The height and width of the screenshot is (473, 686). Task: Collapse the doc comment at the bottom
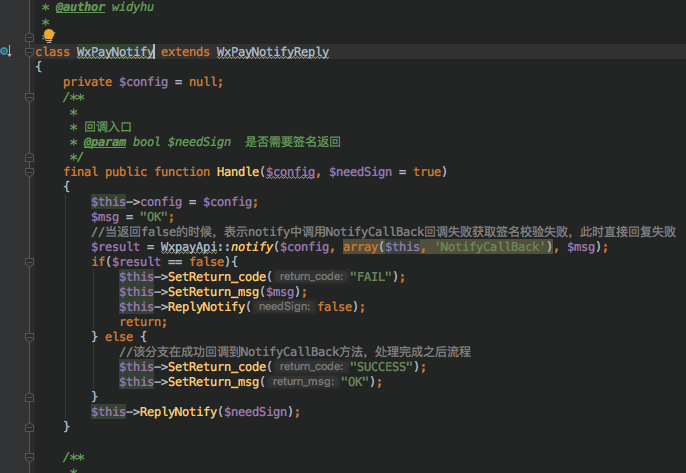(x=29, y=457)
